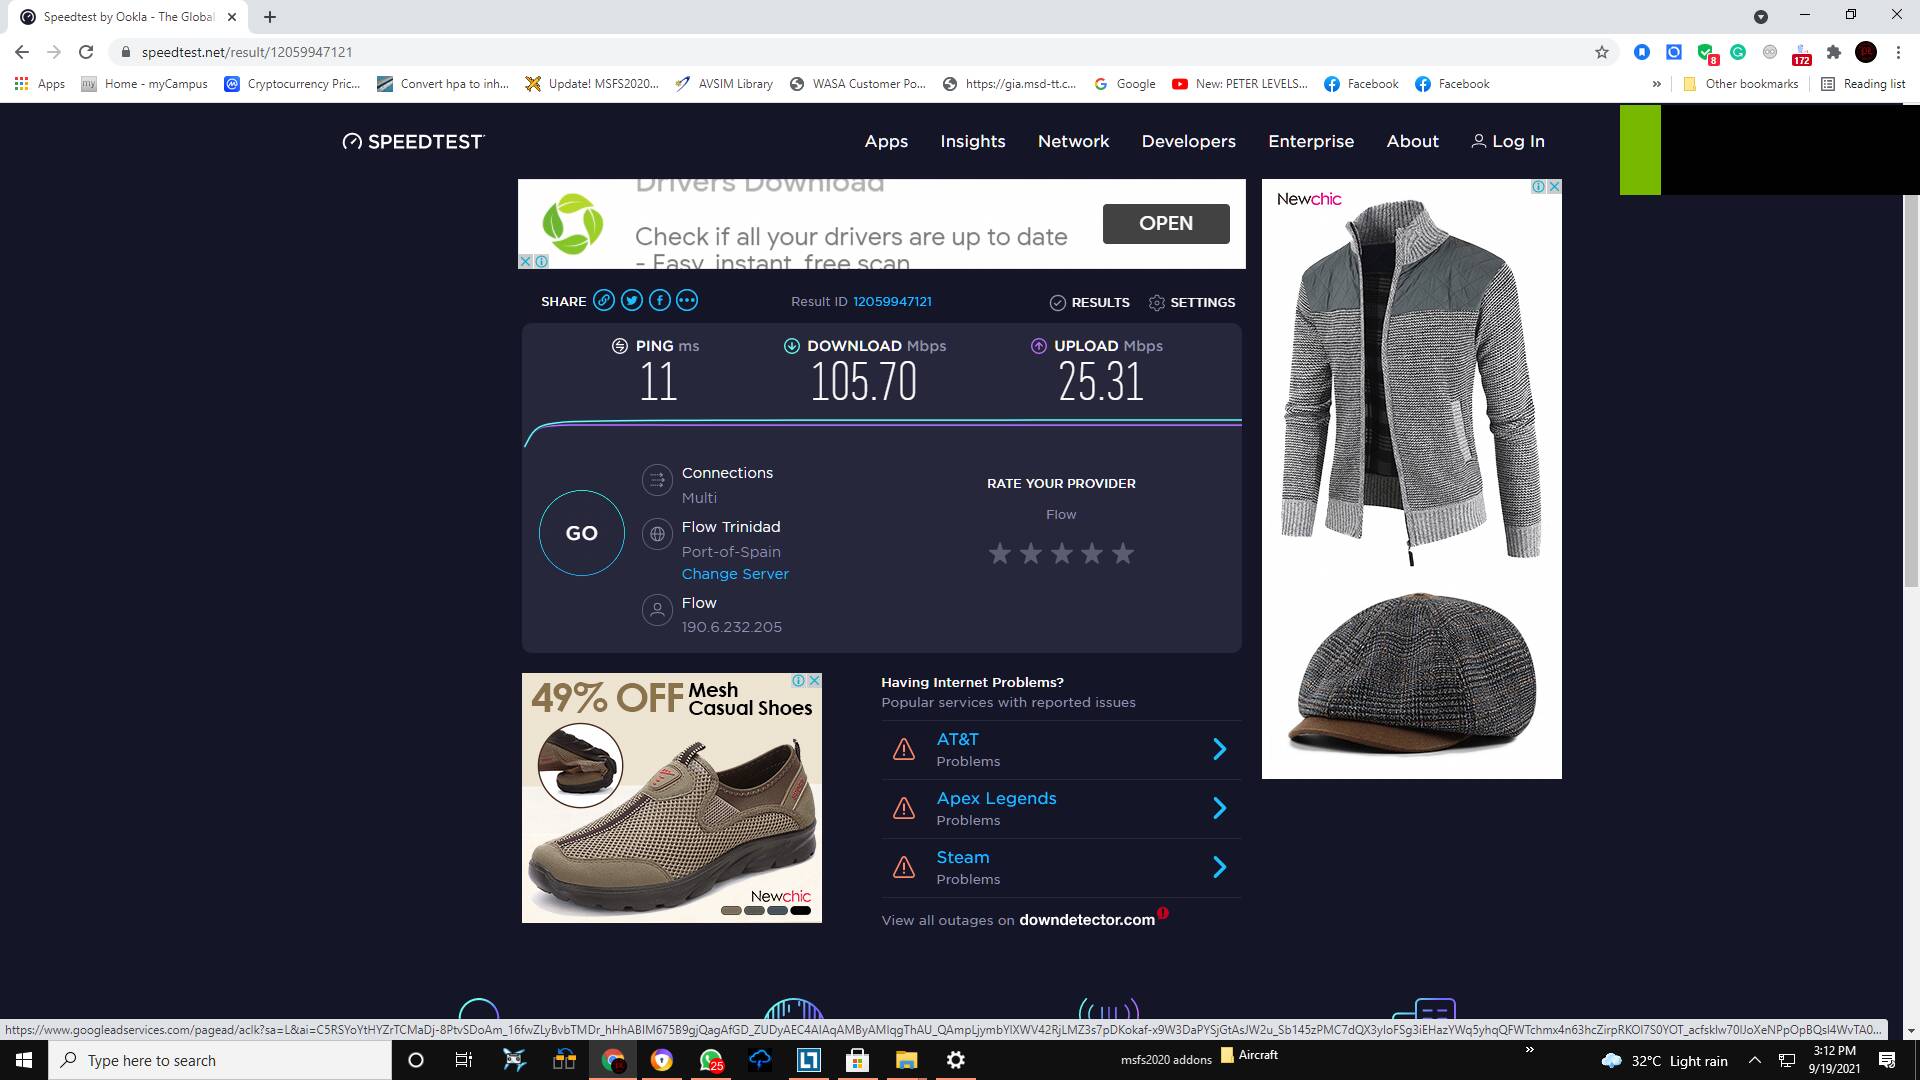The image size is (1920, 1080).
Task: Open a new browser tab
Action: pos(270,17)
